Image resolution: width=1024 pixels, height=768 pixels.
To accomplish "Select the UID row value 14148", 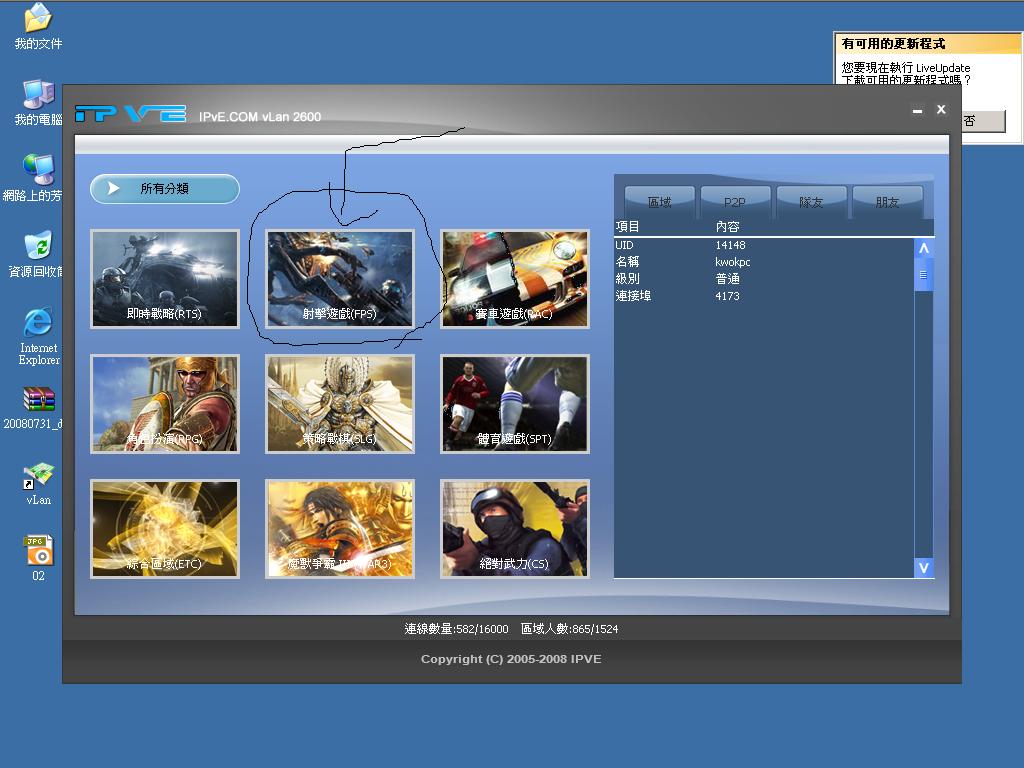I will click(730, 245).
